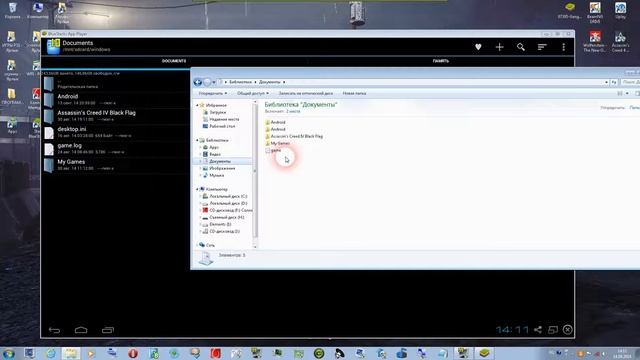Expand the Сеть tree group

coord(197,245)
